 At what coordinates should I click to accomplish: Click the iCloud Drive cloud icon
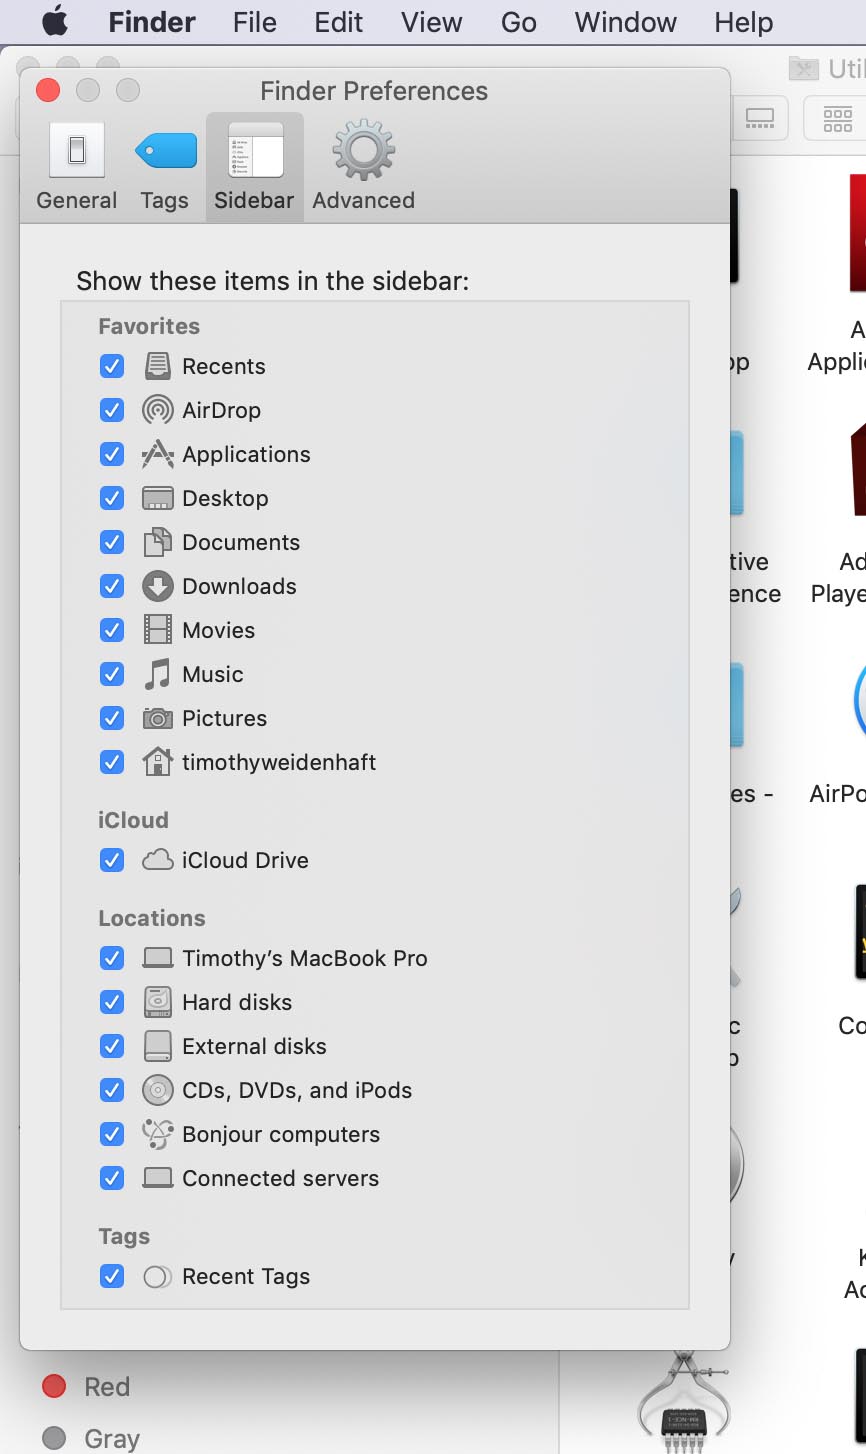click(157, 860)
